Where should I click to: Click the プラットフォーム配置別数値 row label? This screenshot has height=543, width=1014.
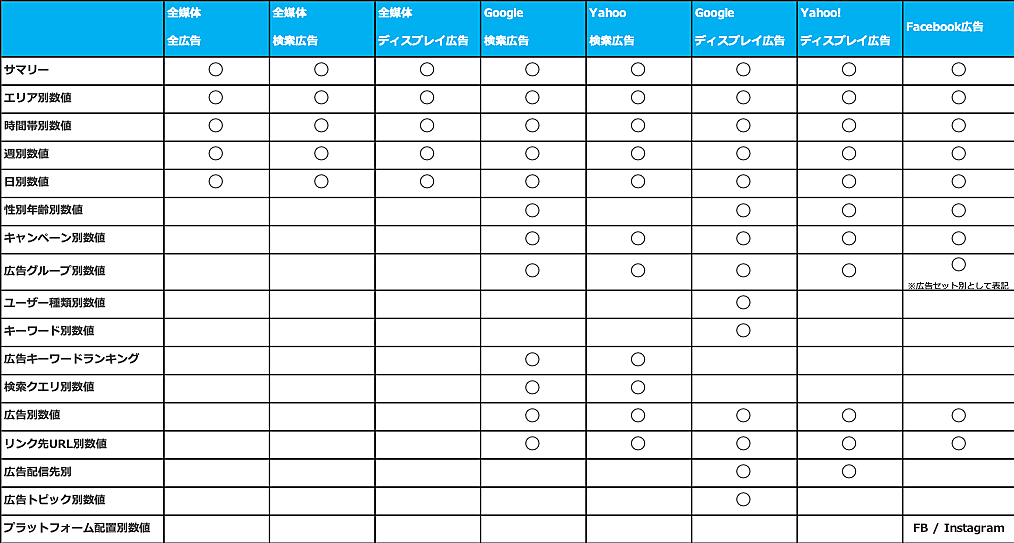pyautogui.click(x=76, y=527)
